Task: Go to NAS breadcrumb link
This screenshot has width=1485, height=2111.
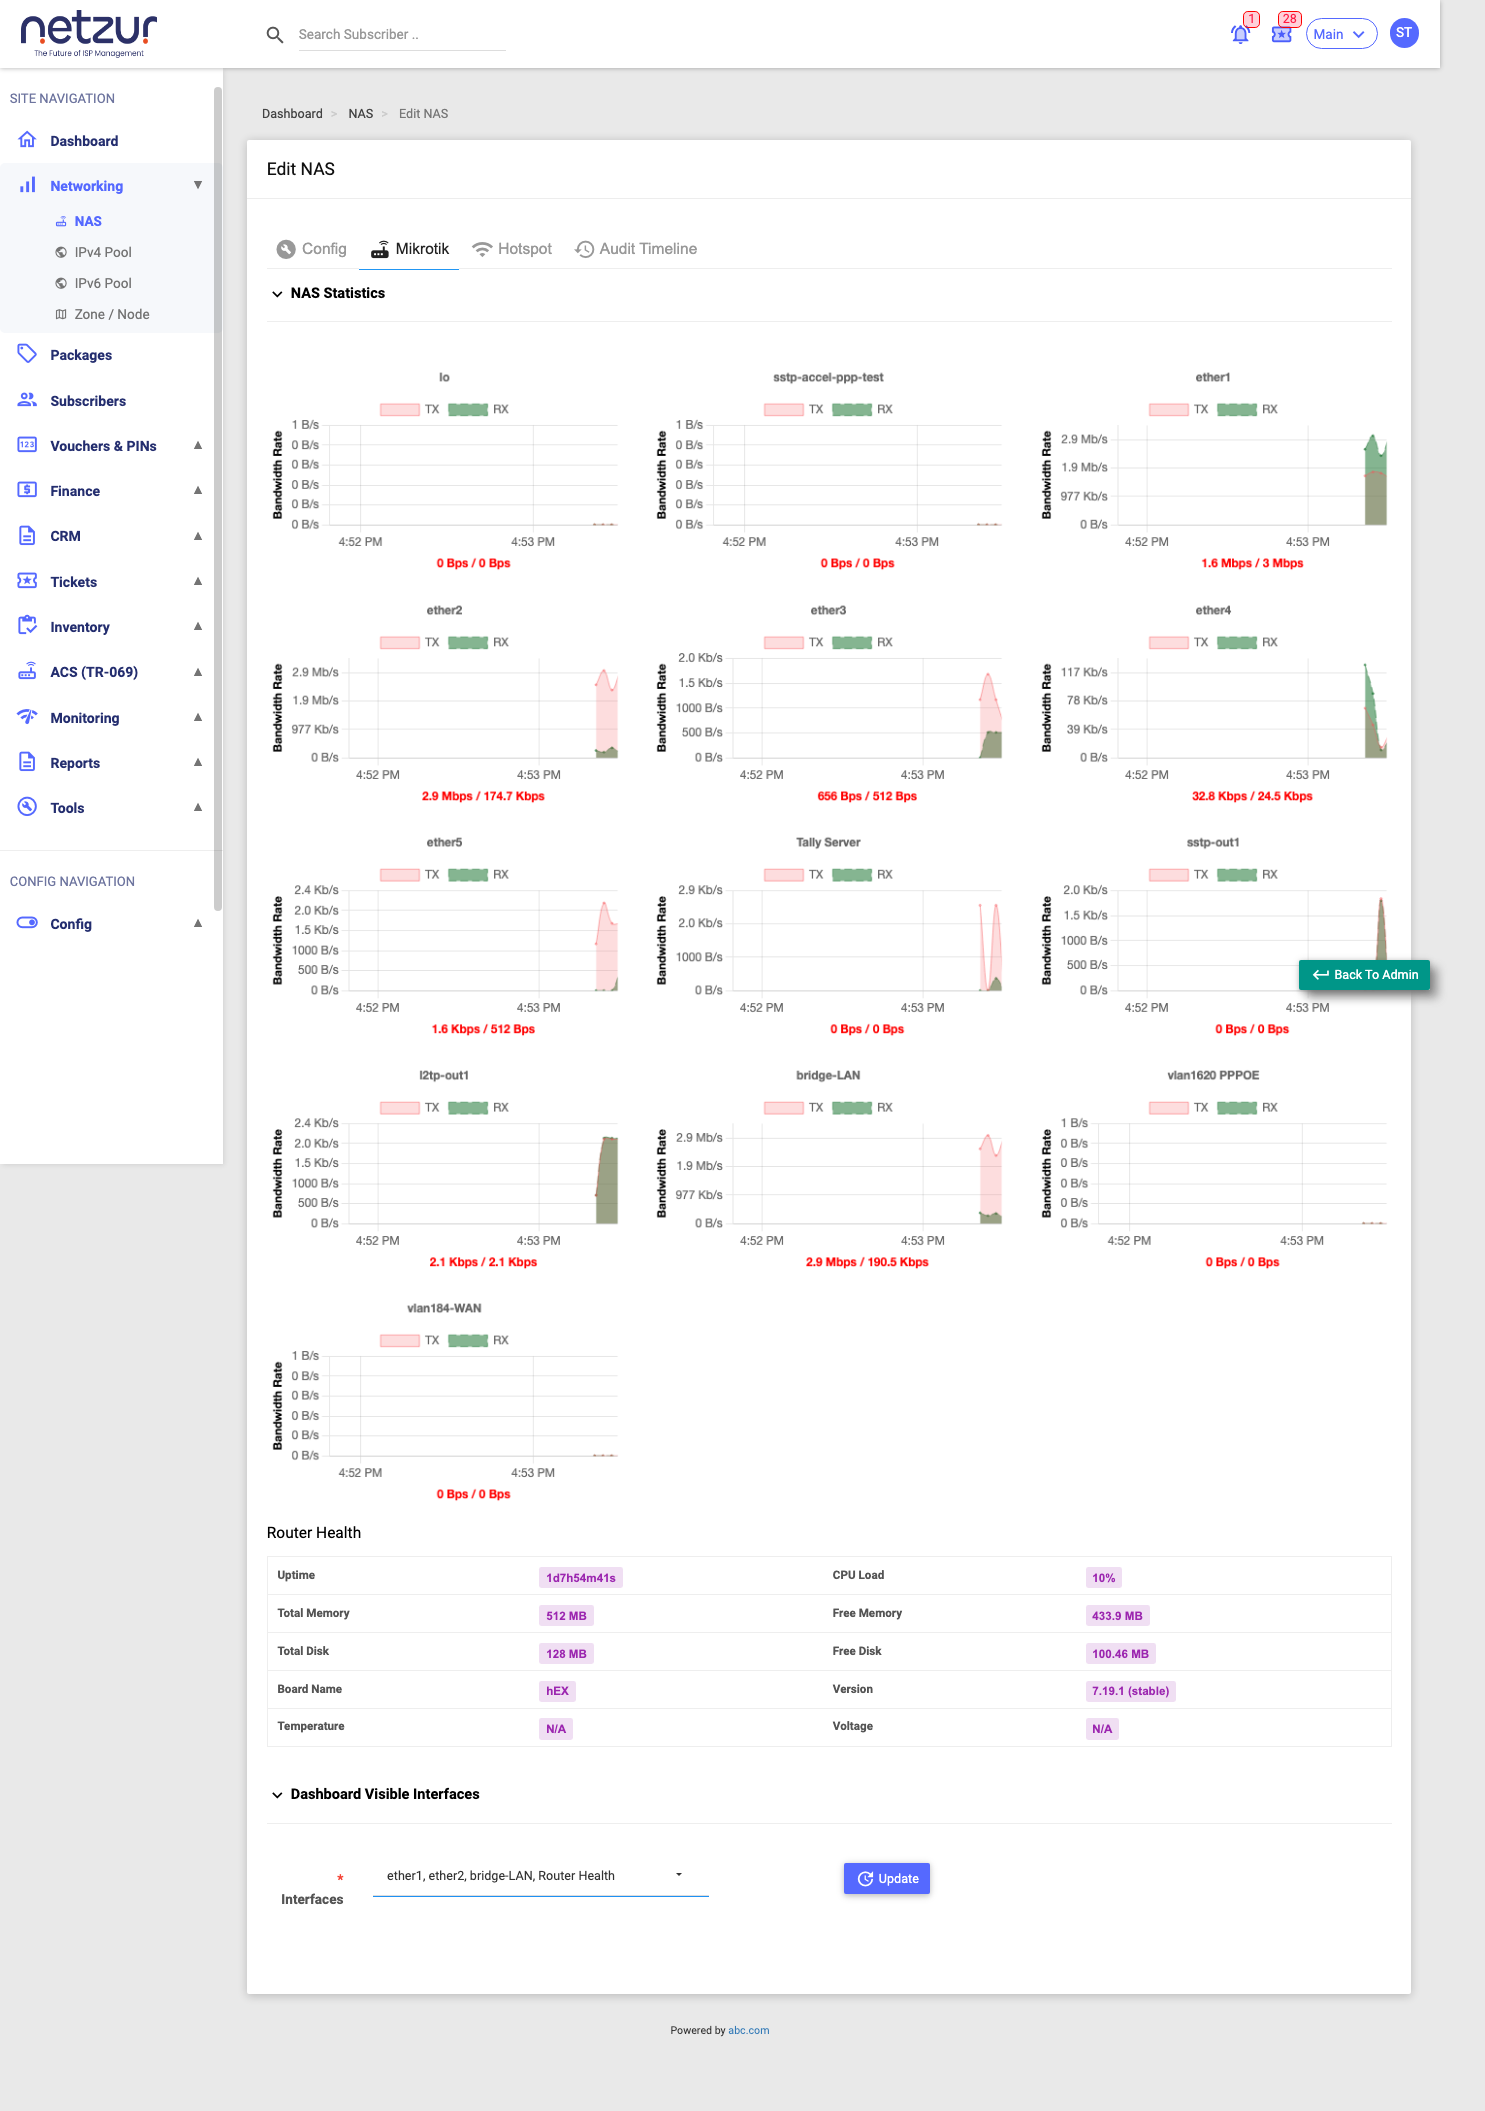Action: tap(361, 114)
